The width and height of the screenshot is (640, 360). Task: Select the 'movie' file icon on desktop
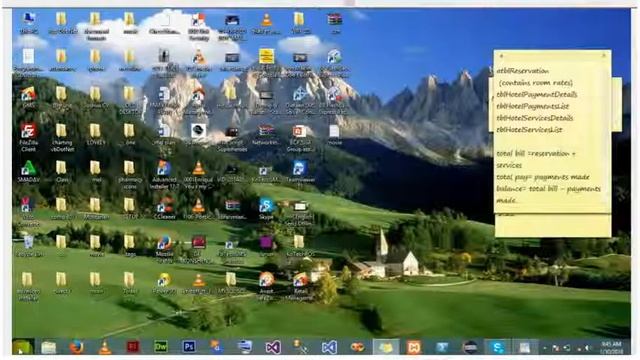[x=334, y=134]
